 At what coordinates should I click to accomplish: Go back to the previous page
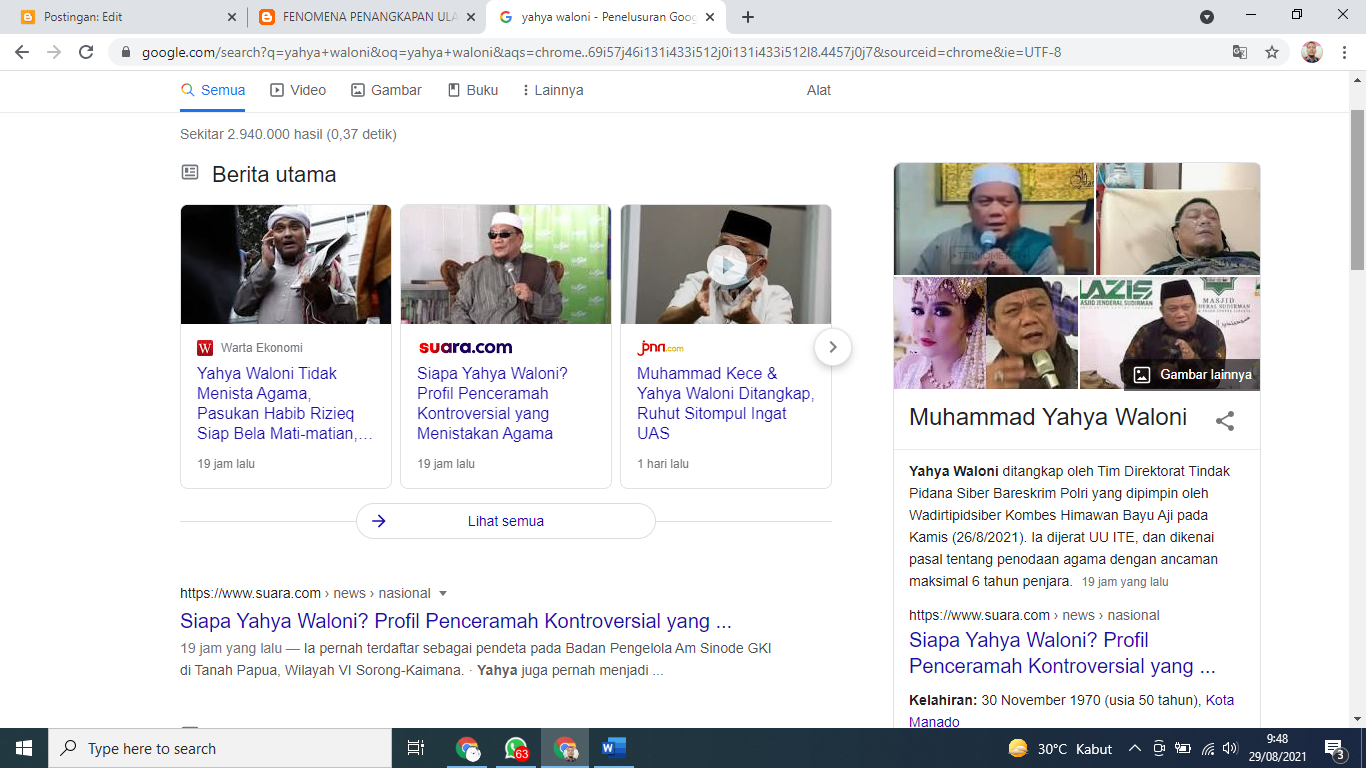click(x=22, y=52)
